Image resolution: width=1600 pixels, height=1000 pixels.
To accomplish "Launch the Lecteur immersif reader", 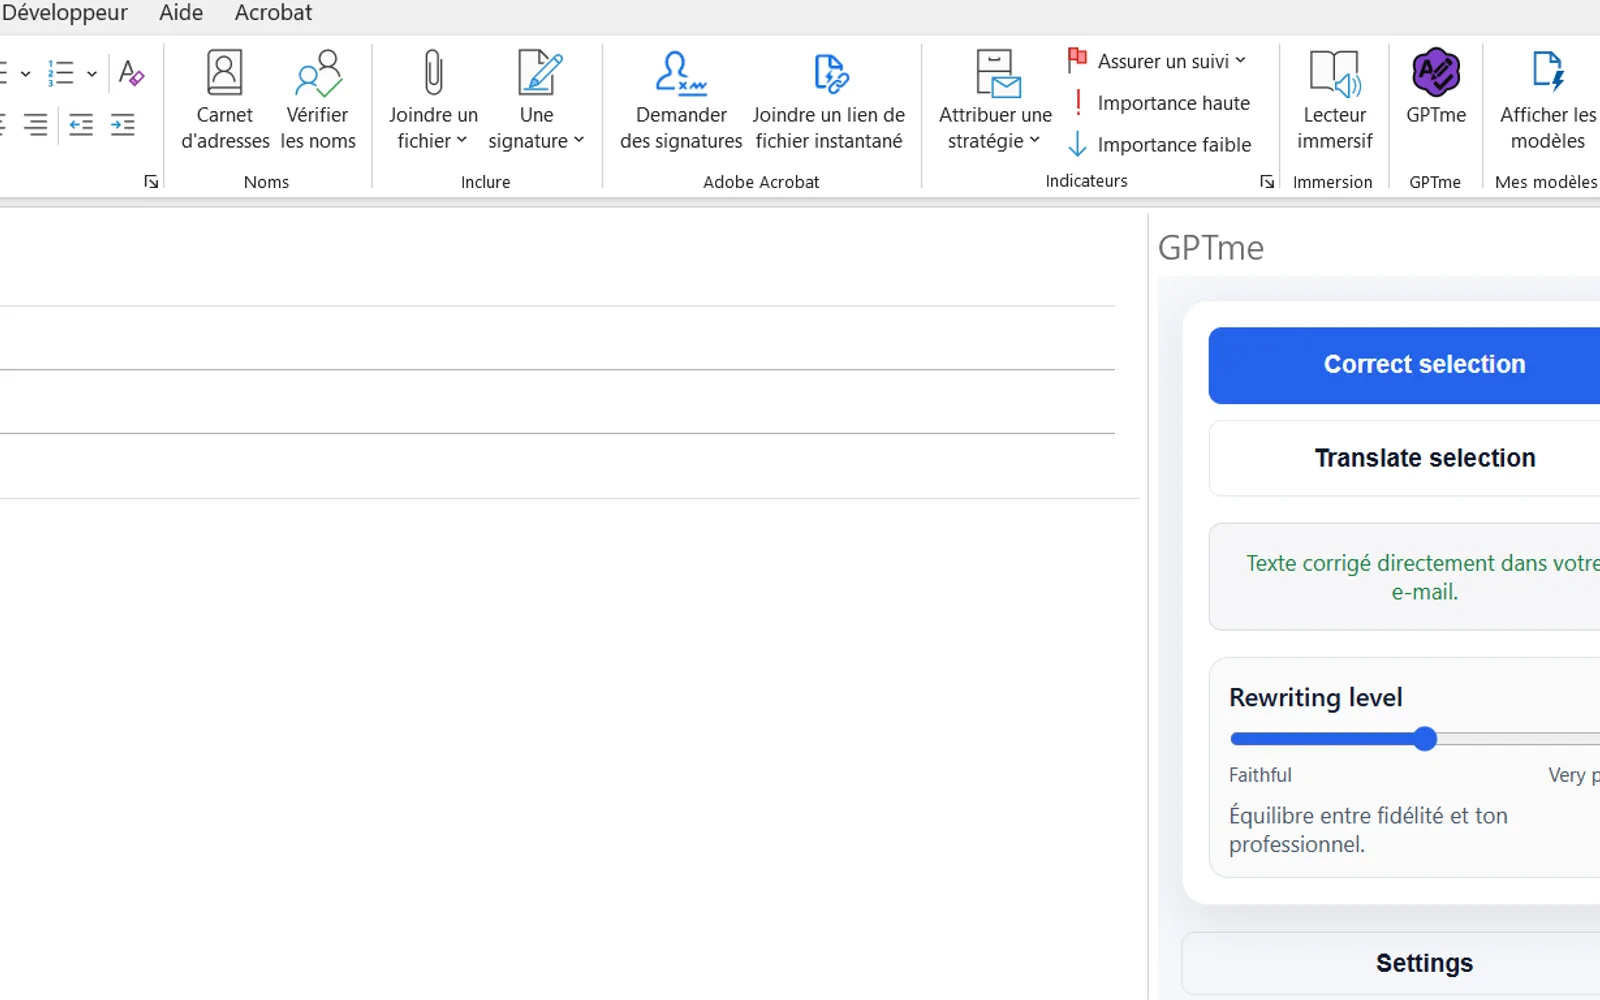I will point(1334,100).
